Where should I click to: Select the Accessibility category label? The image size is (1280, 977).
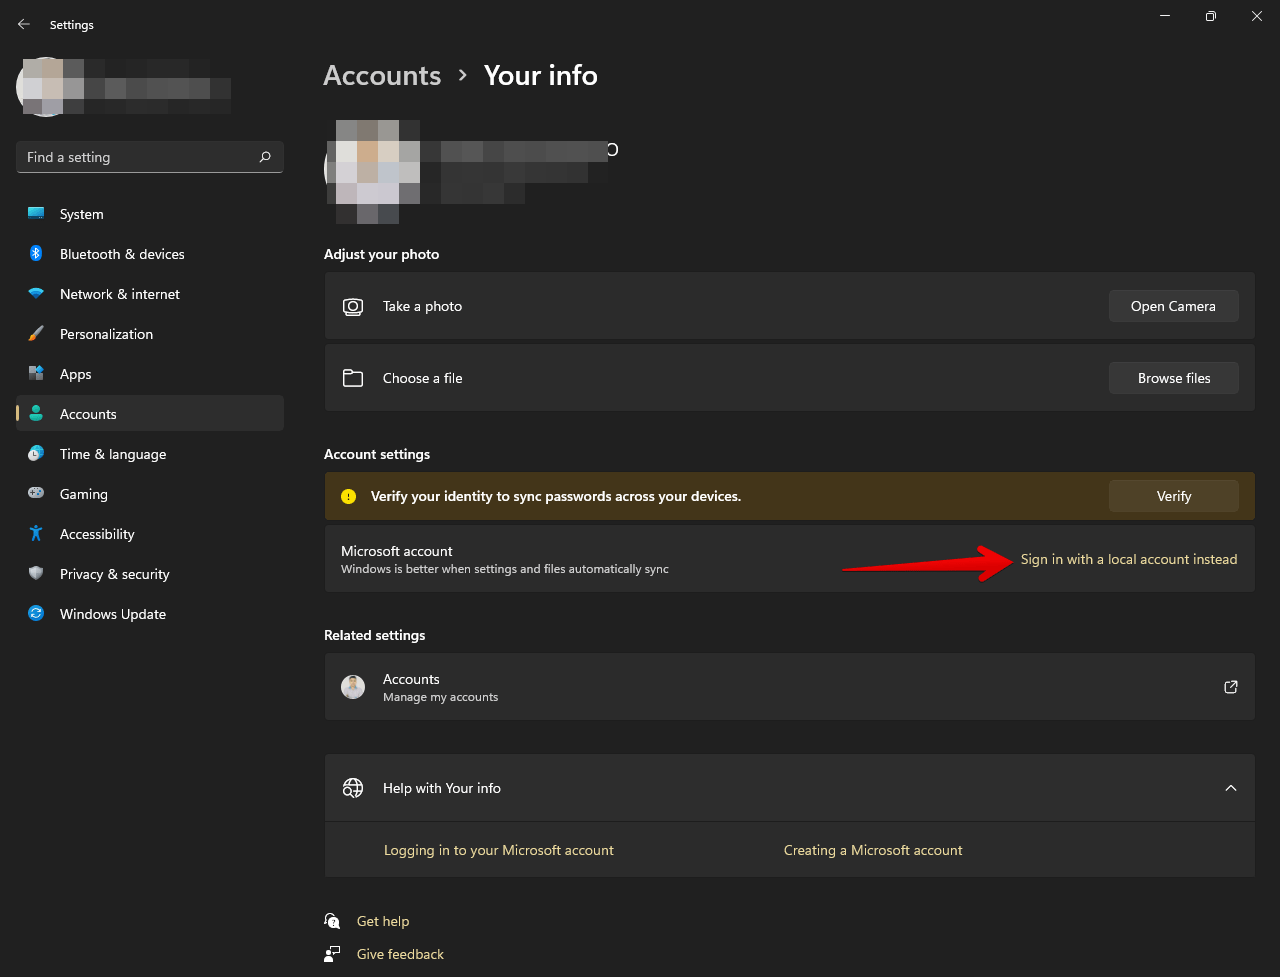click(x=97, y=534)
